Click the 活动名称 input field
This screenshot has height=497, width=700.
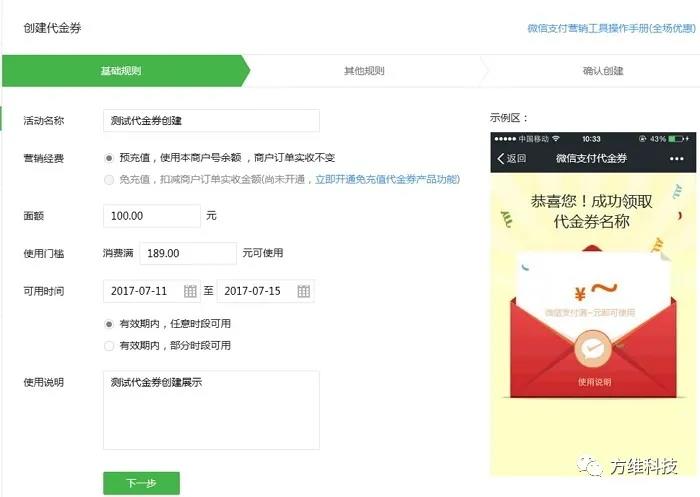click(211, 121)
